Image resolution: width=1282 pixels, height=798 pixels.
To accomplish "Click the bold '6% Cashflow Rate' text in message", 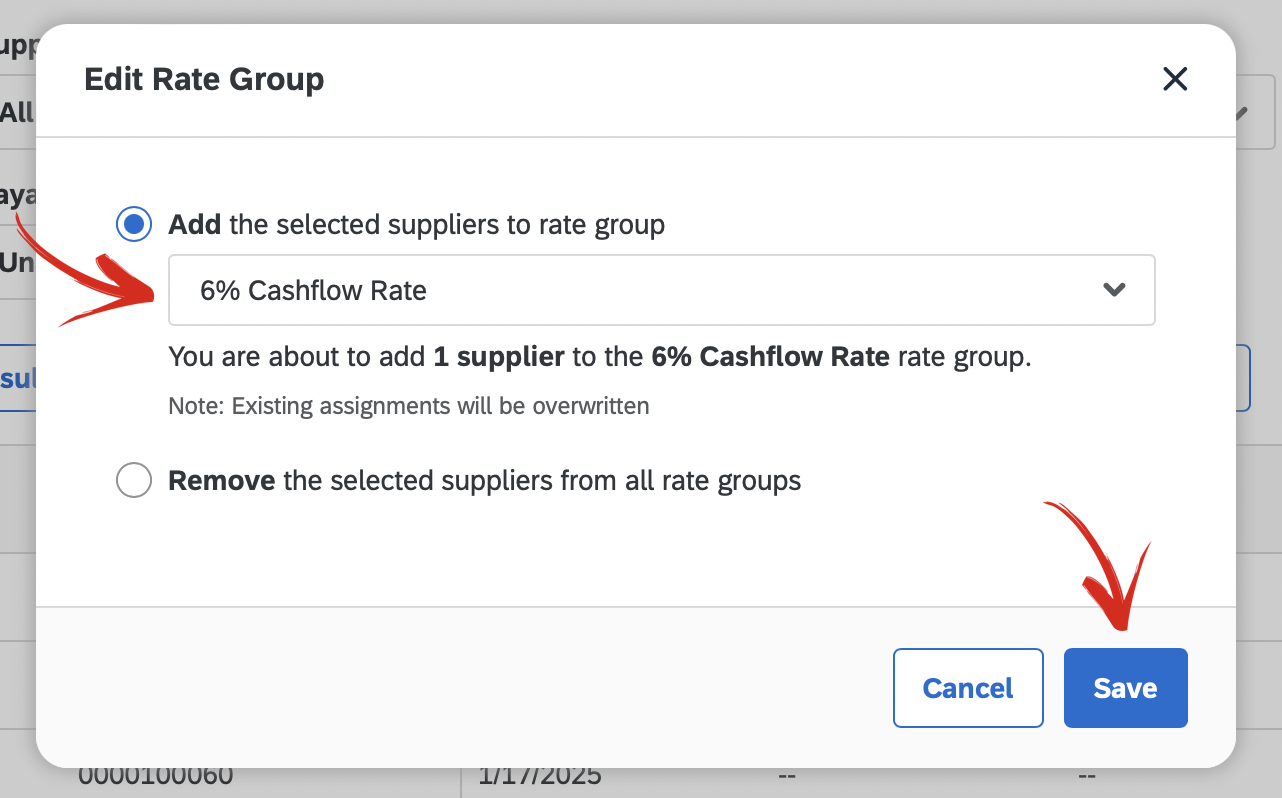I will (x=770, y=357).
